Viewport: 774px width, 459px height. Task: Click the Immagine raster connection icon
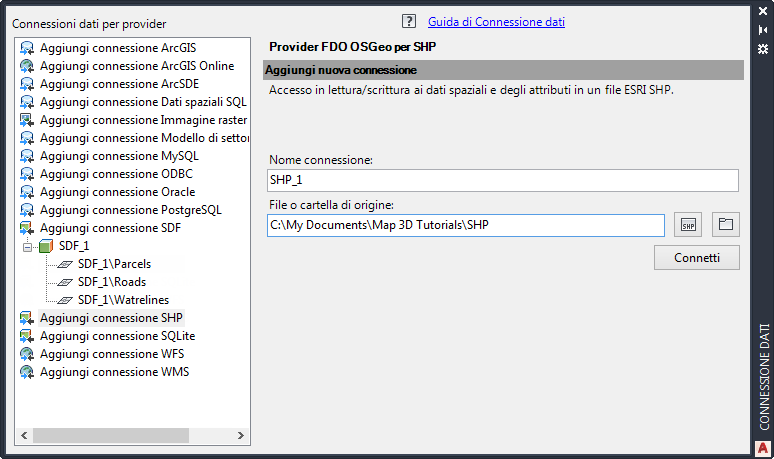[27, 120]
